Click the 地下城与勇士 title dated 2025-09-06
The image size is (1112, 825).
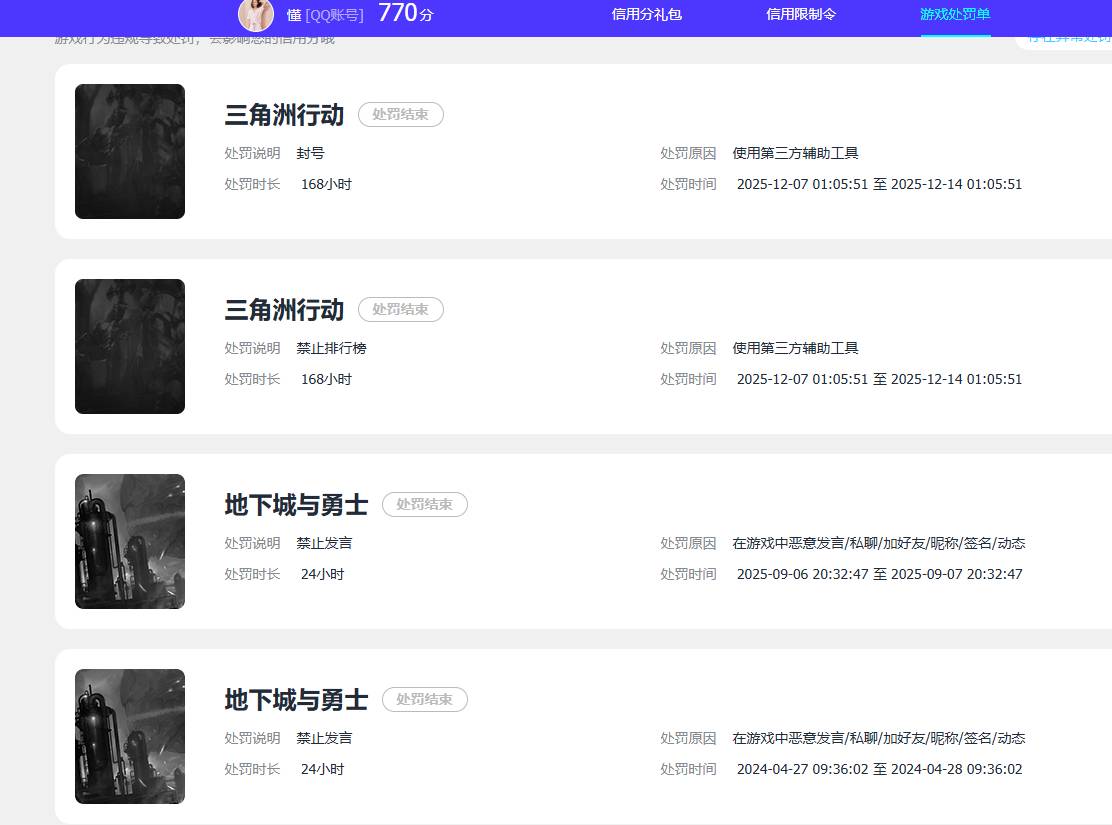click(x=296, y=505)
